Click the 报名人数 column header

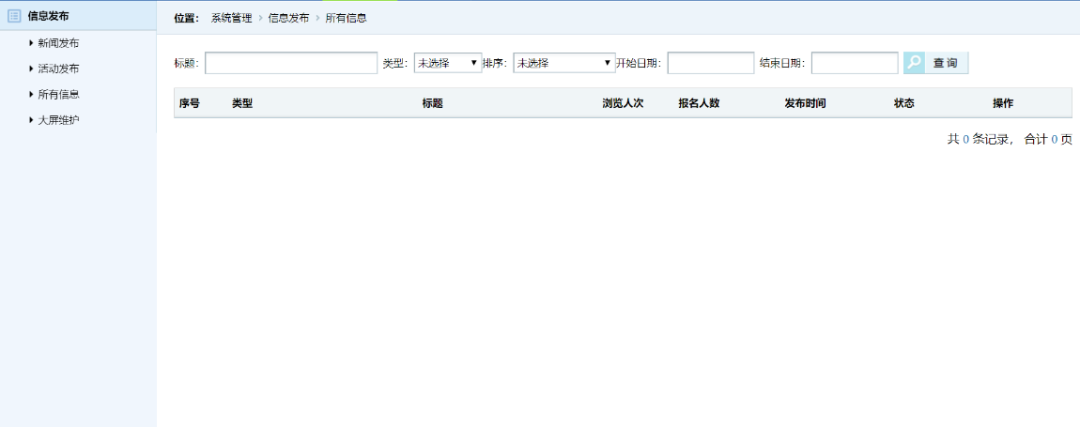(698, 103)
